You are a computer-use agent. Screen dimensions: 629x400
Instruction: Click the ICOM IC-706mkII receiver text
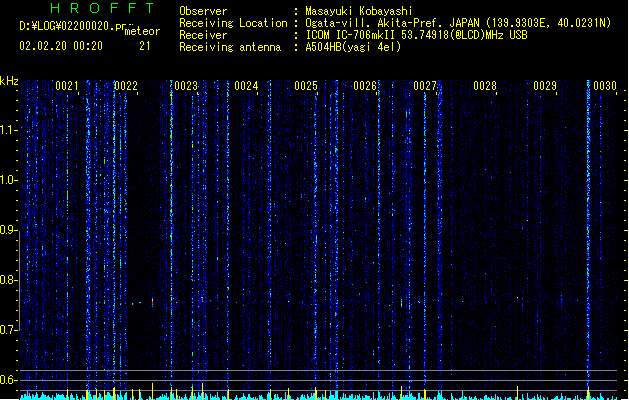(x=416, y=35)
